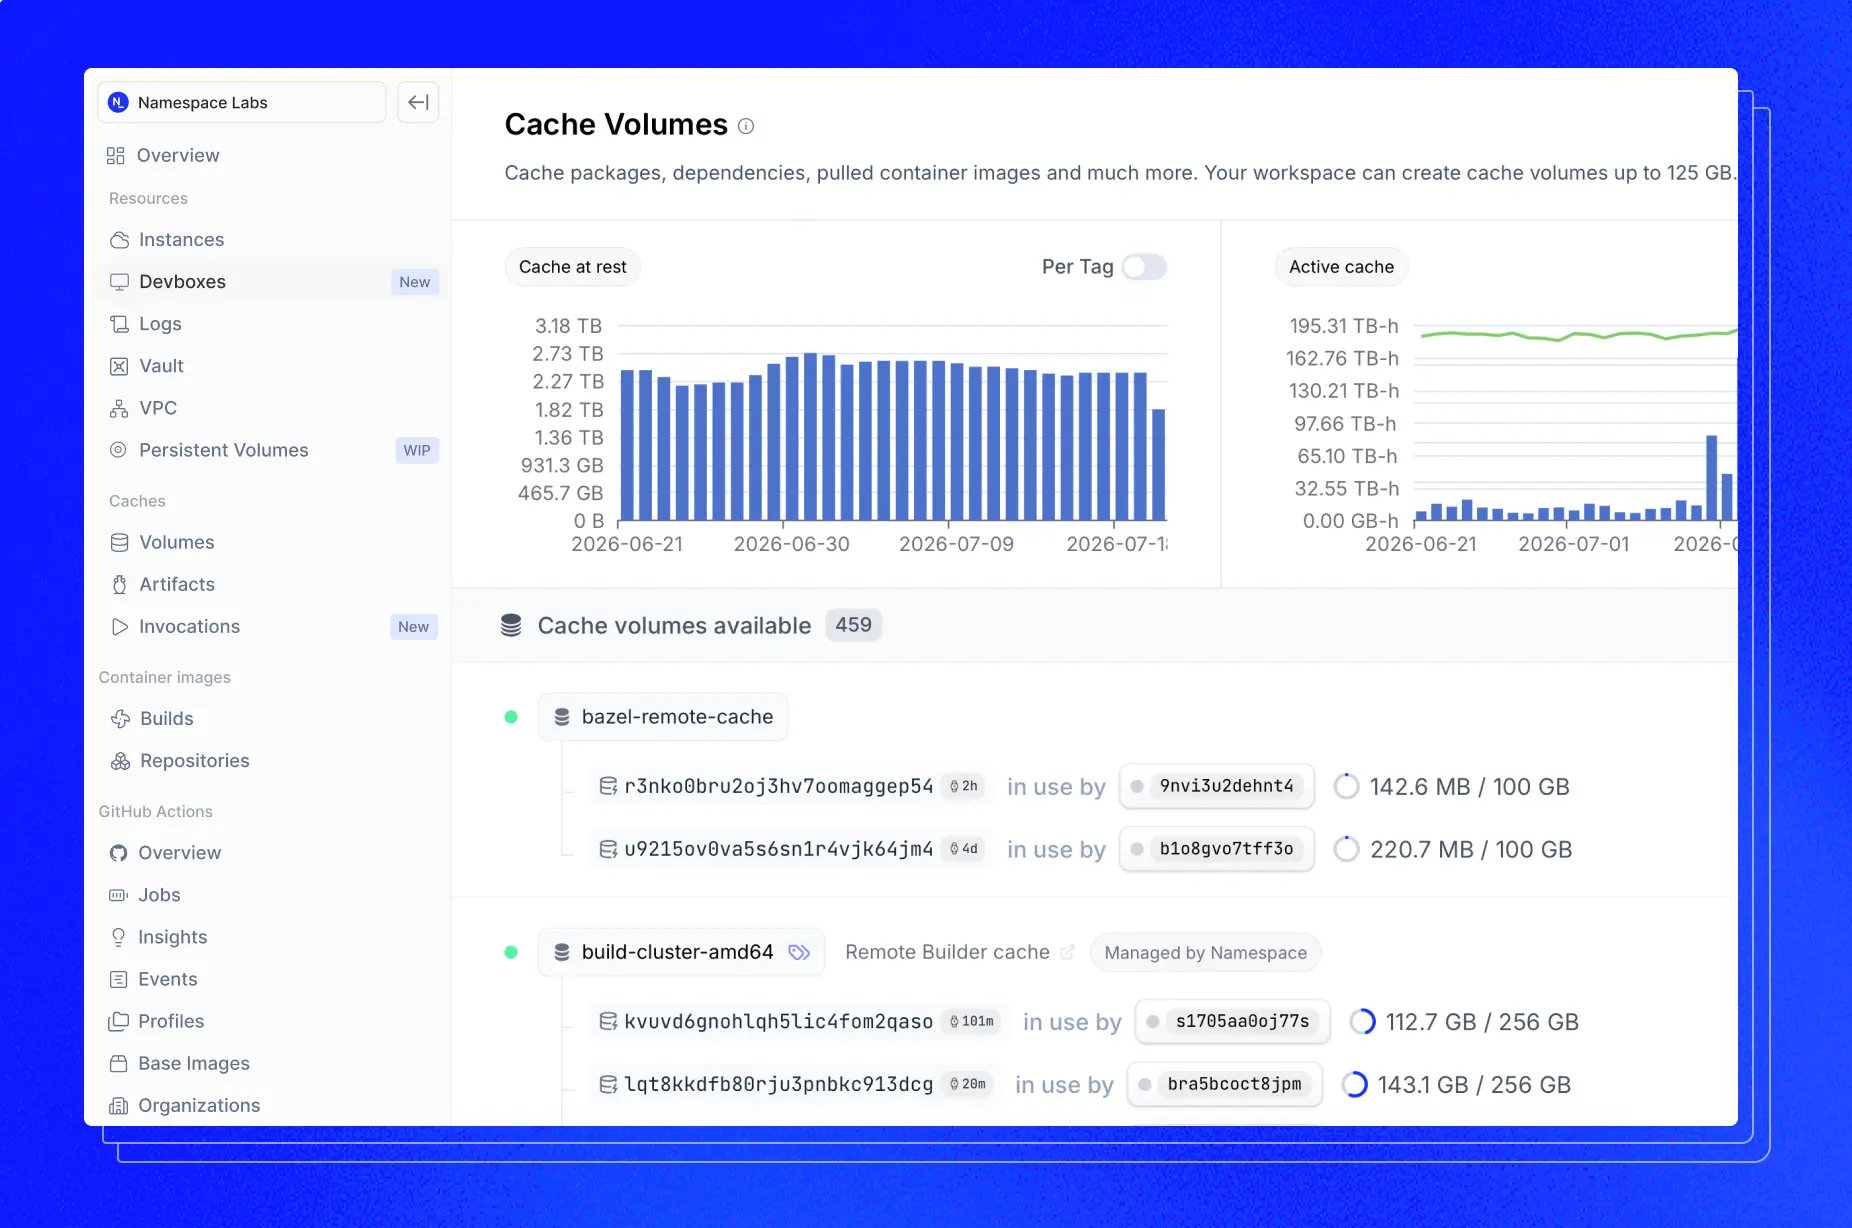Screen dimensions: 1852x1228
Task: Click the Vault icon in the sidebar
Action: (119, 366)
